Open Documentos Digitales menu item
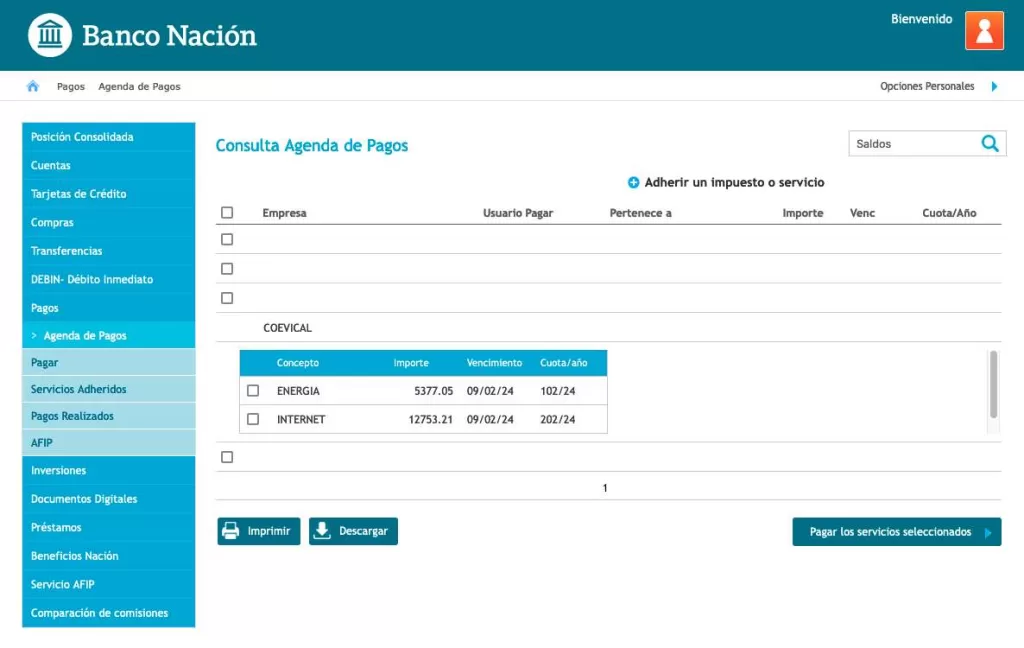 coord(108,498)
